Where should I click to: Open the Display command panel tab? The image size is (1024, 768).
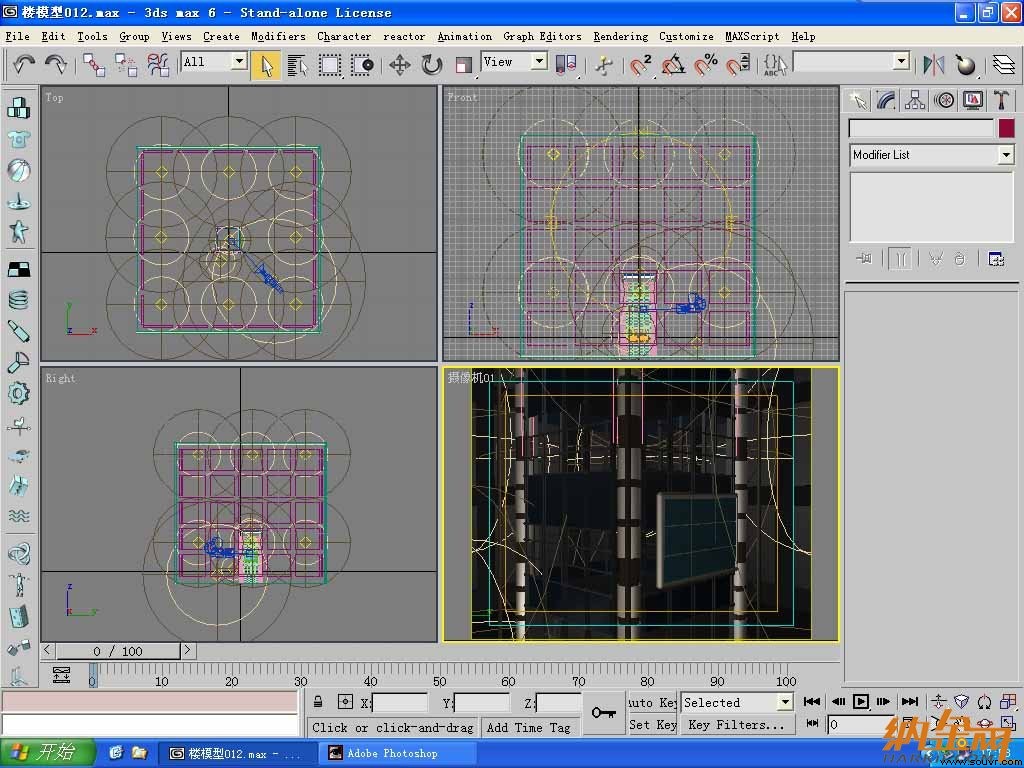(972, 100)
